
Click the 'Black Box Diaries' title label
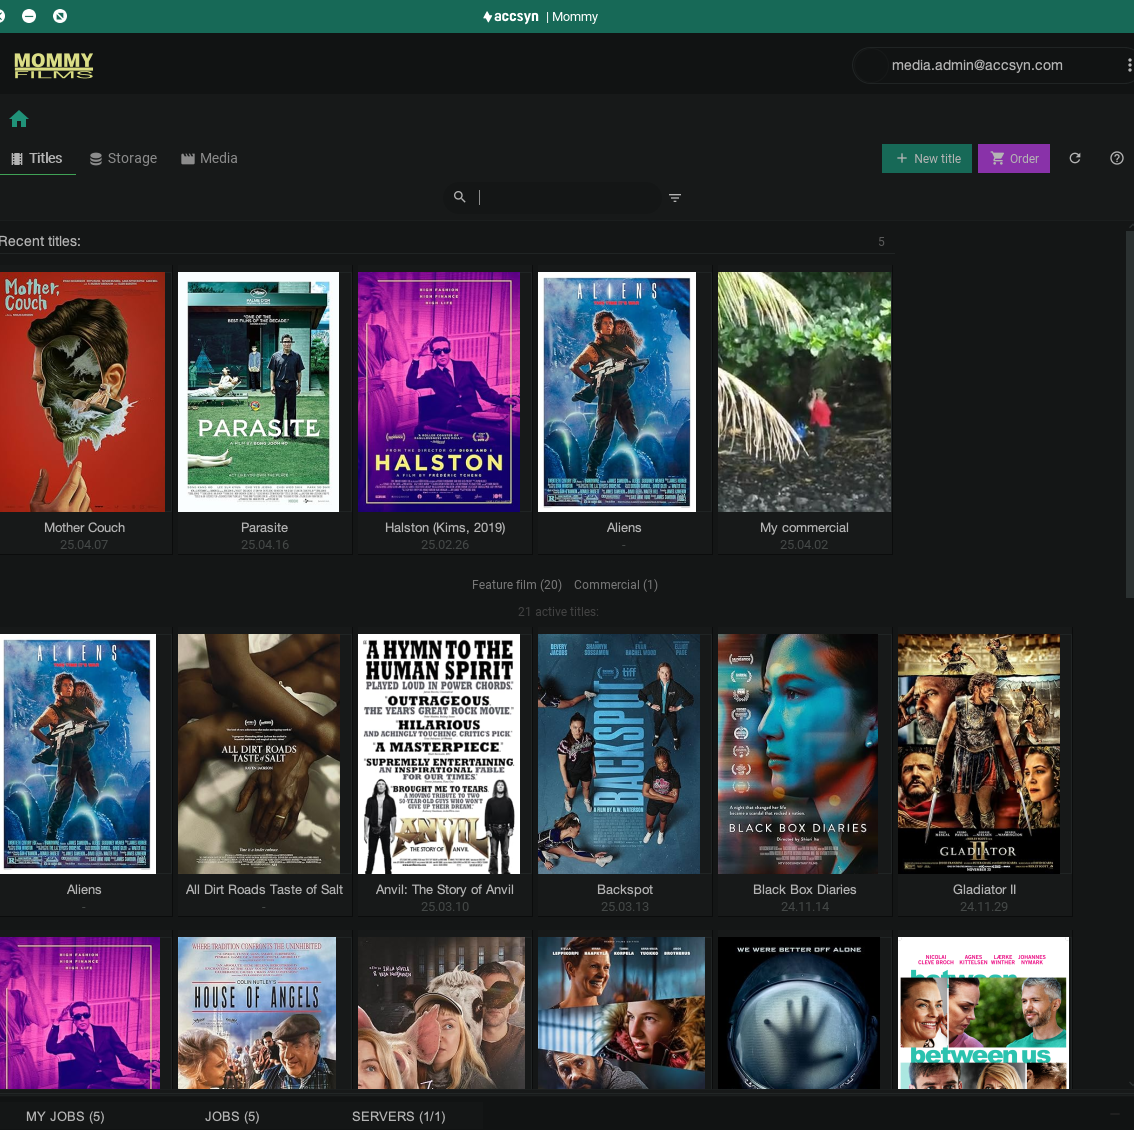click(804, 889)
